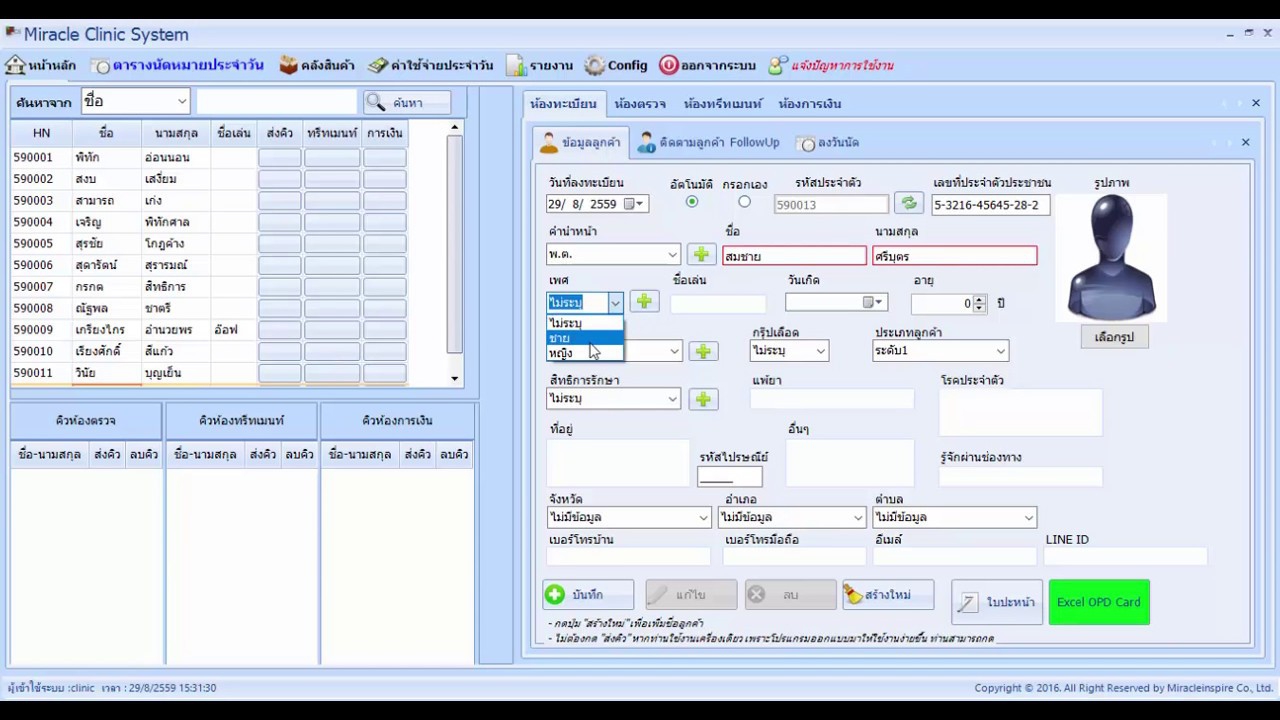Click the customer photo avatar placeholder
1280x720 pixels.
pos(1111,257)
